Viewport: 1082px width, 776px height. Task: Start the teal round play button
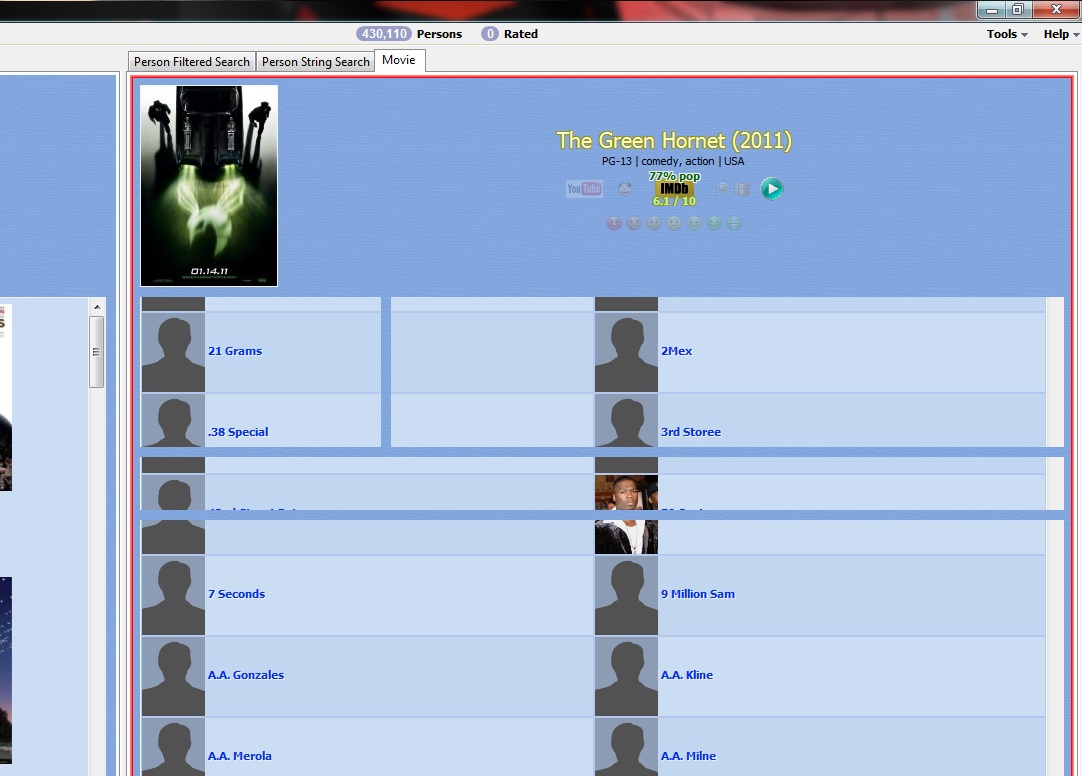[x=771, y=188]
